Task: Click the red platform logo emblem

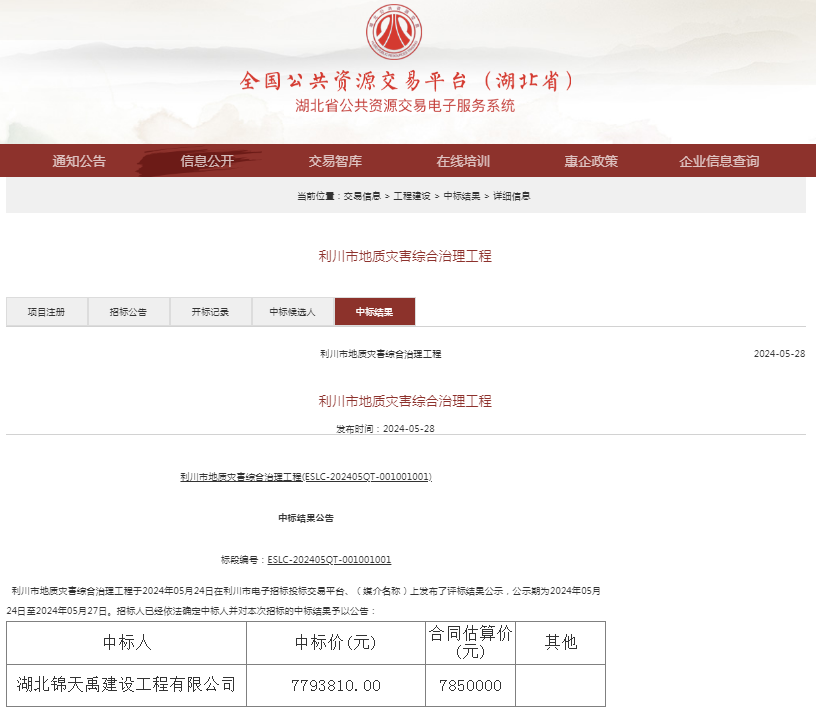Action: [394, 31]
